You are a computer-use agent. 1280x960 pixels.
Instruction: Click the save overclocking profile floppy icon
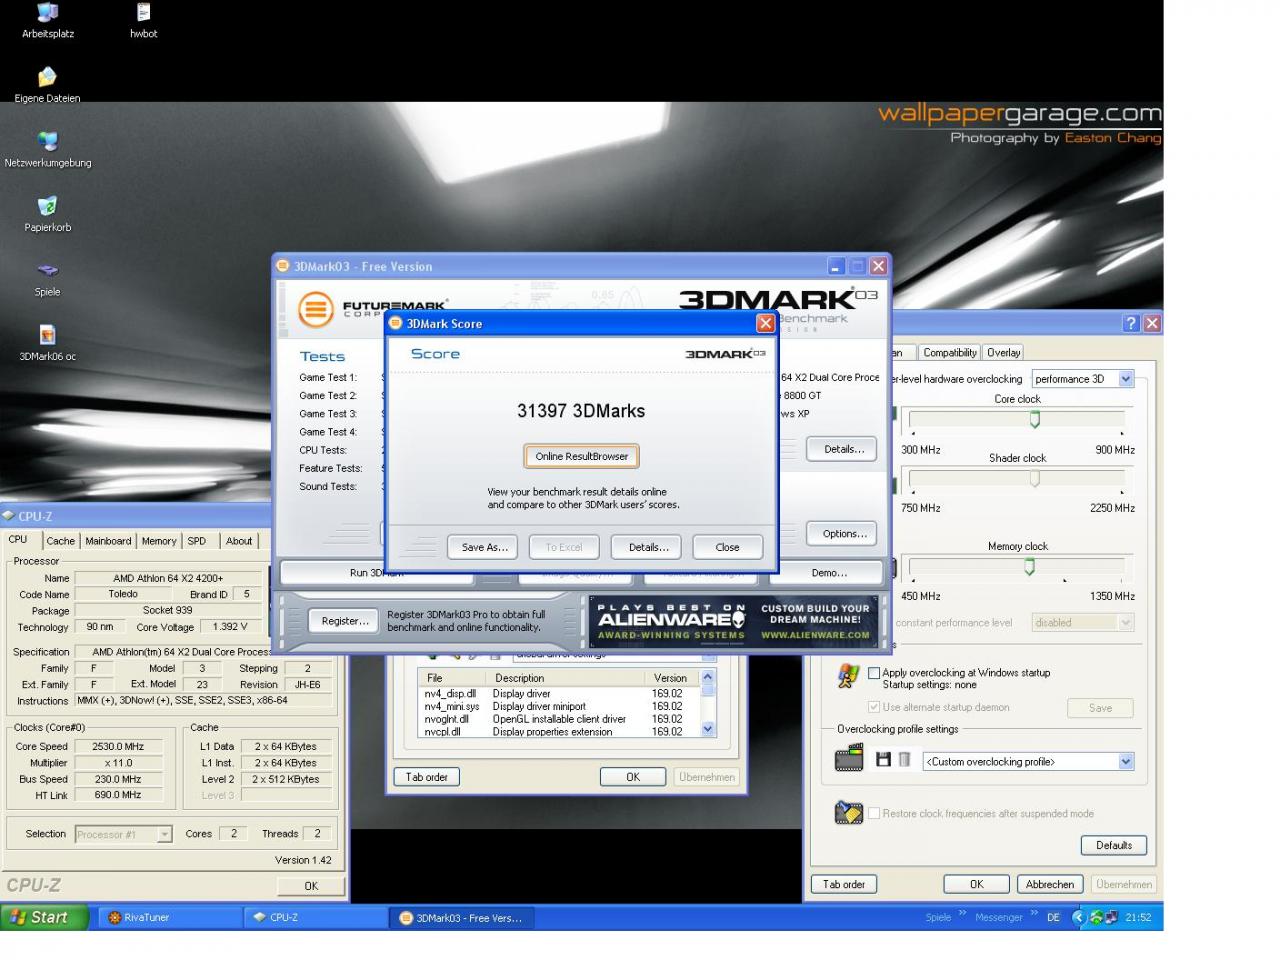point(883,760)
